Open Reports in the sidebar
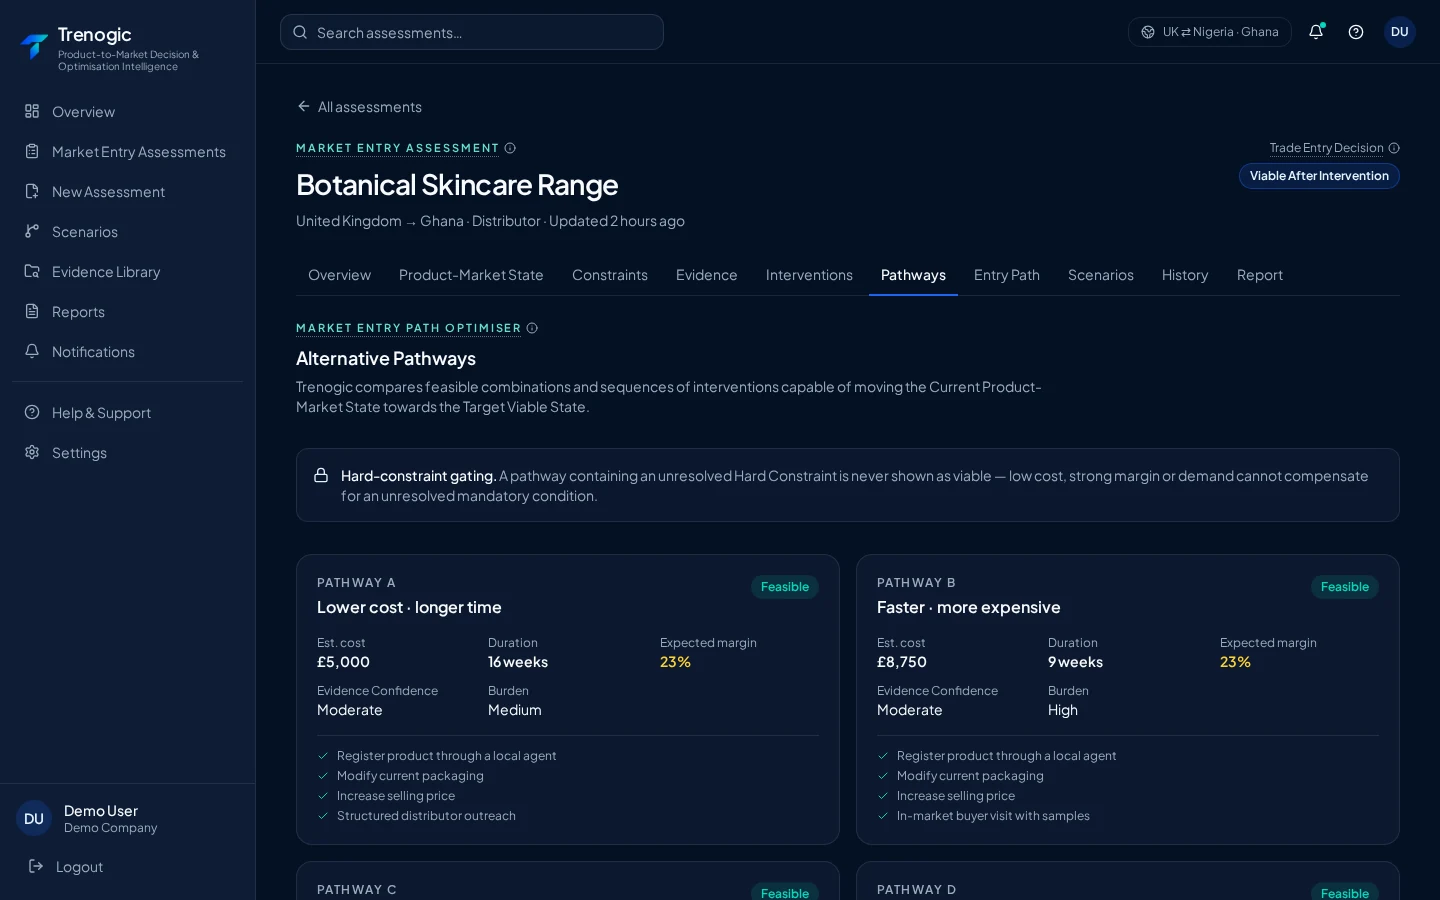The height and width of the screenshot is (900, 1440). click(x=127, y=312)
